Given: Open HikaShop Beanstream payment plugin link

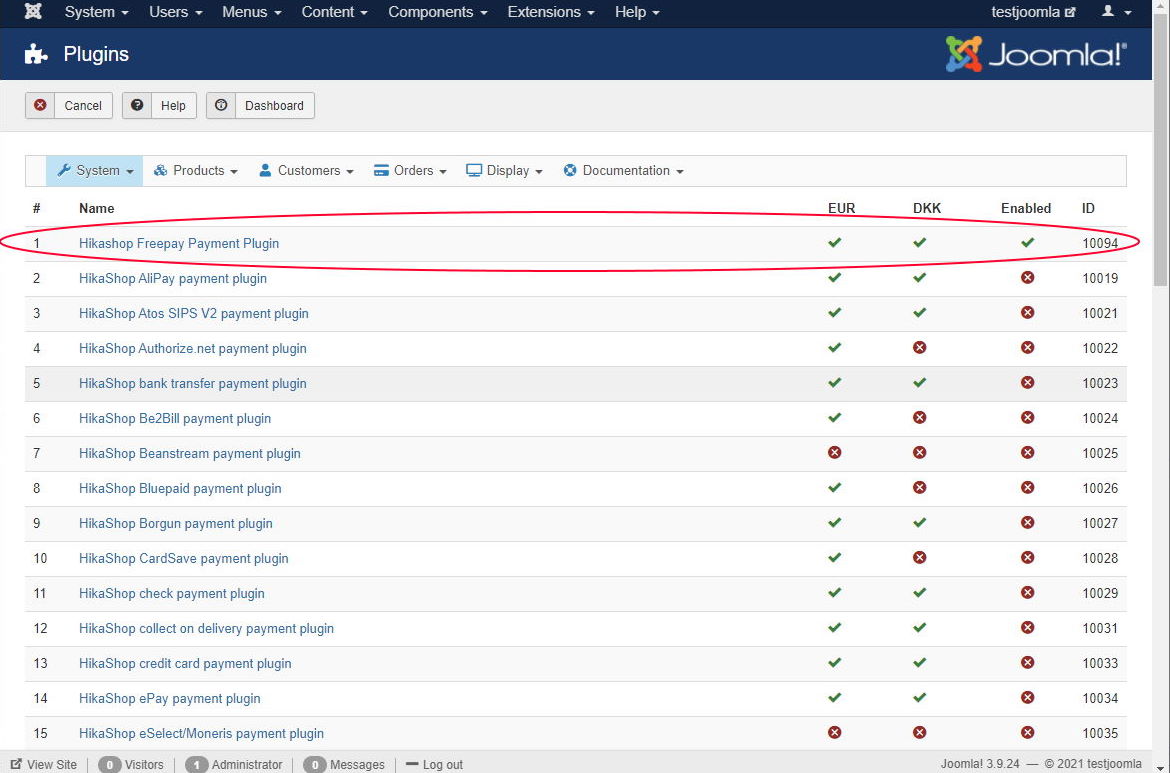Looking at the screenshot, I should click(x=190, y=454).
